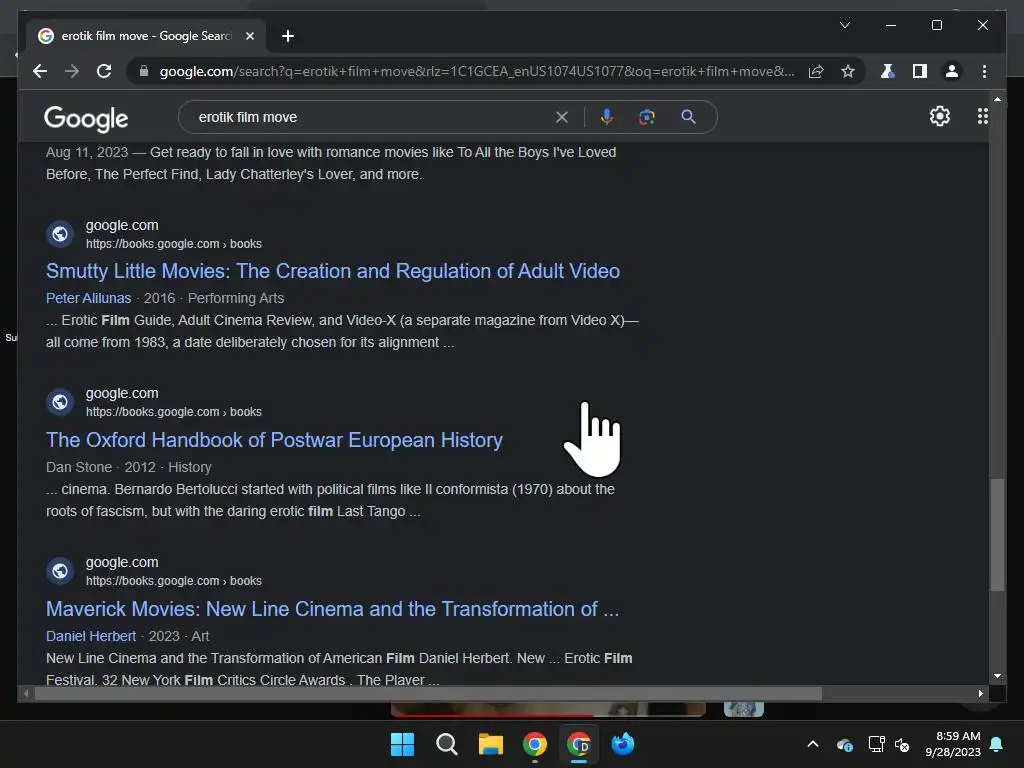Clear the search box with X icon
1024x768 pixels.
point(562,117)
